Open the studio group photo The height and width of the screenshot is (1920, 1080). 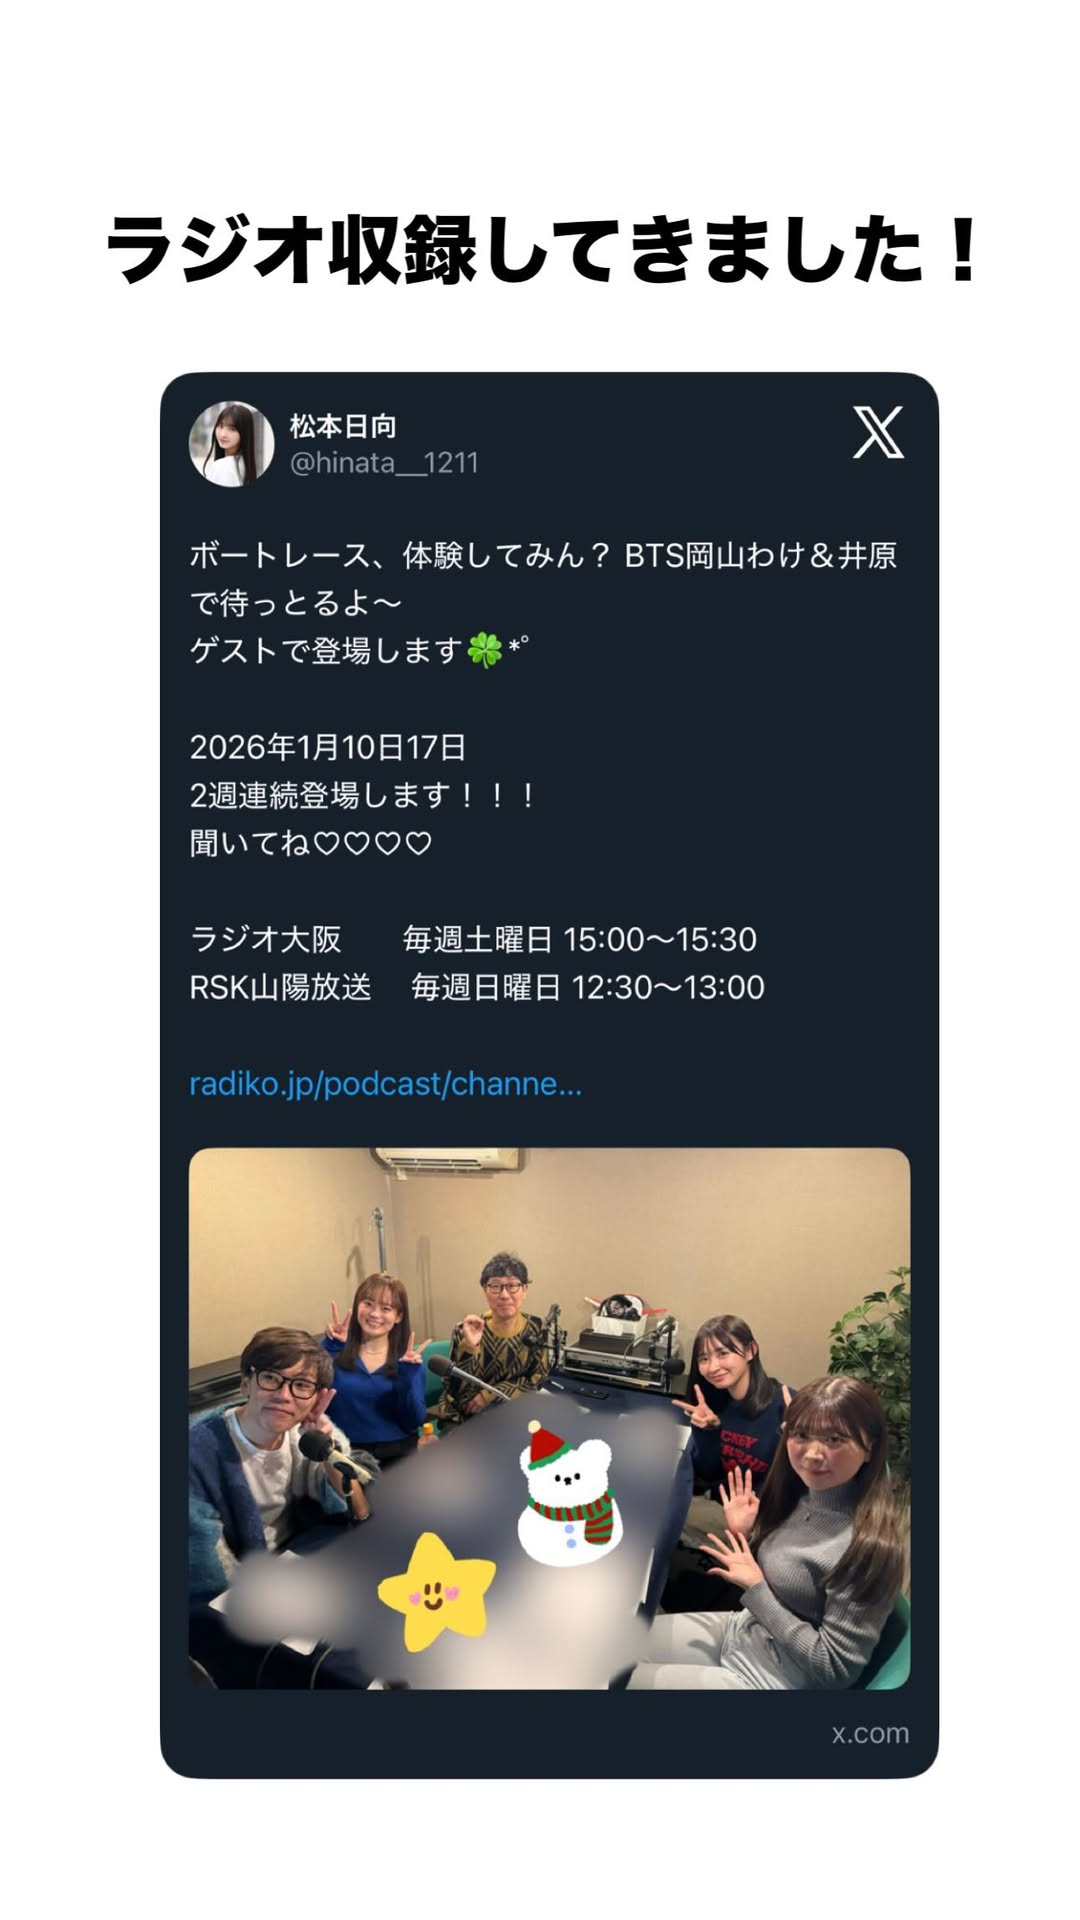pyautogui.click(x=549, y=1418)
